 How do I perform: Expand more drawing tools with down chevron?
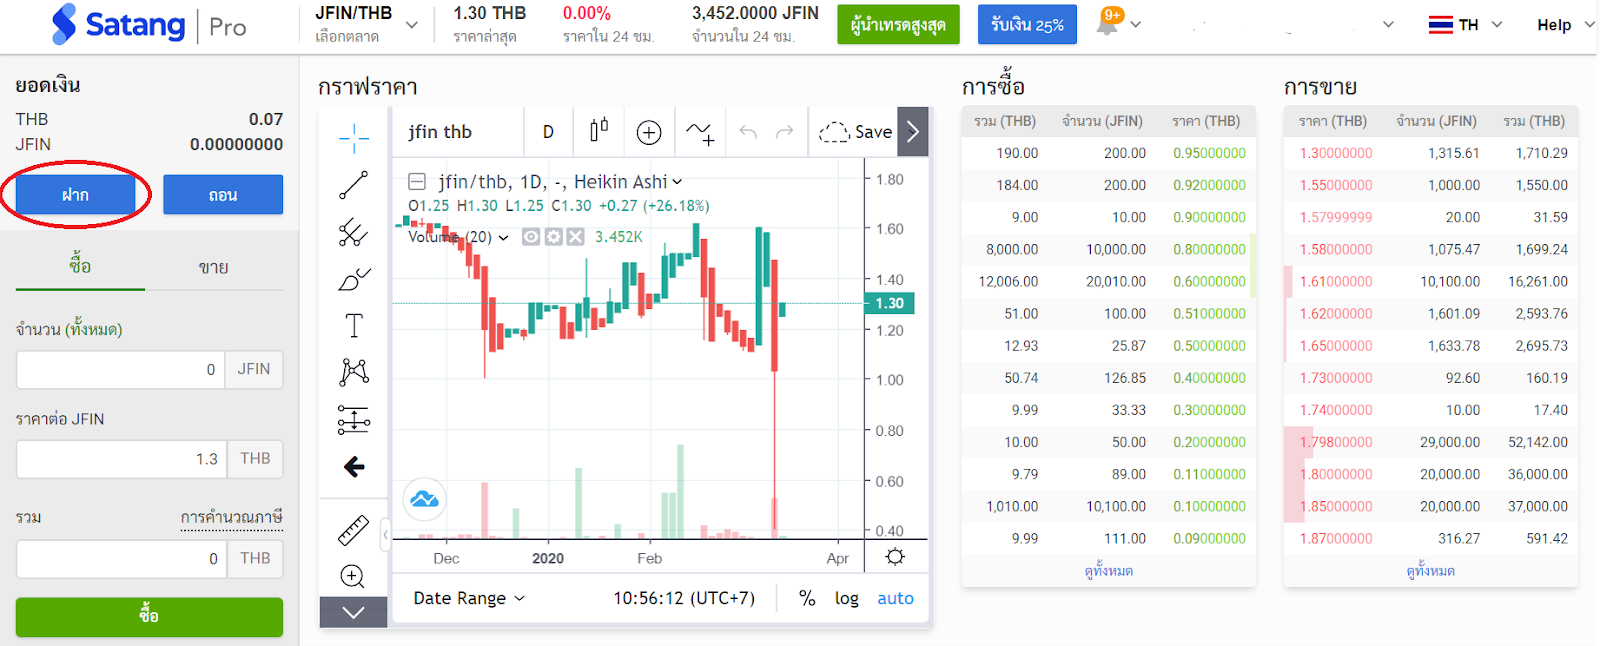(x=353, y=613)
